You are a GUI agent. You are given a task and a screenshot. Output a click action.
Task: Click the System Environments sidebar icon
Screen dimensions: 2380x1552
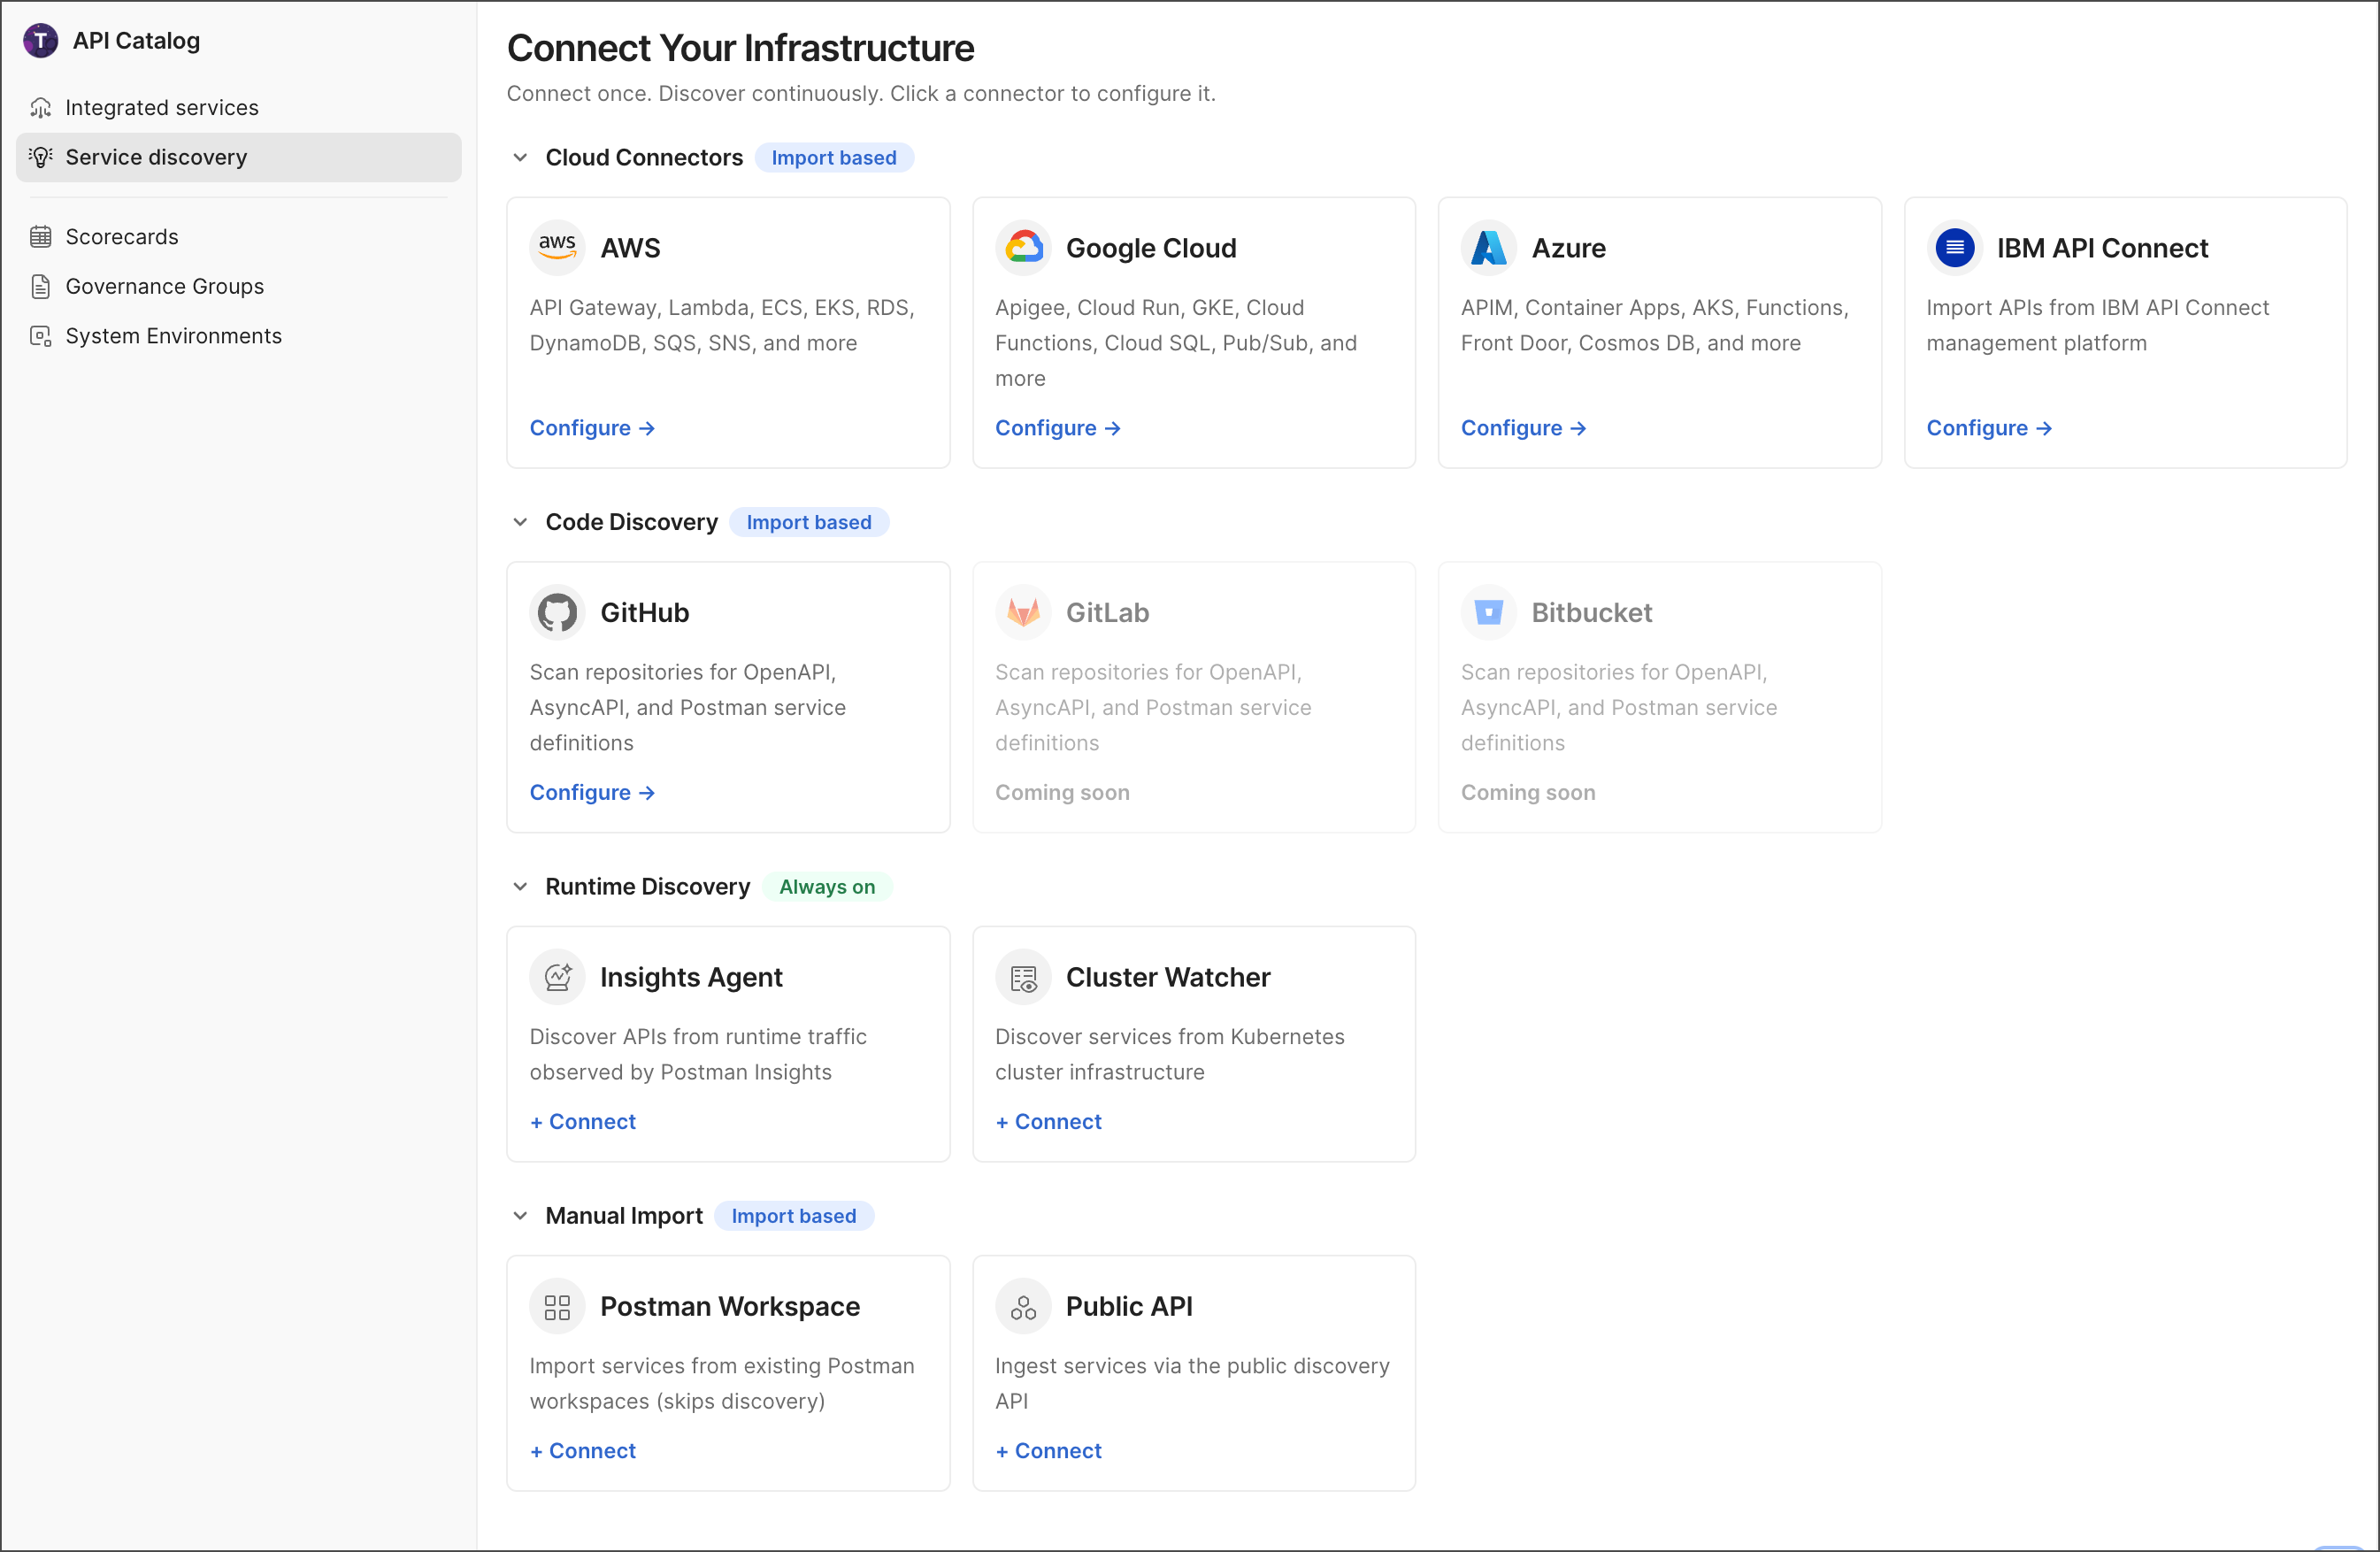[x=40, y=336]
